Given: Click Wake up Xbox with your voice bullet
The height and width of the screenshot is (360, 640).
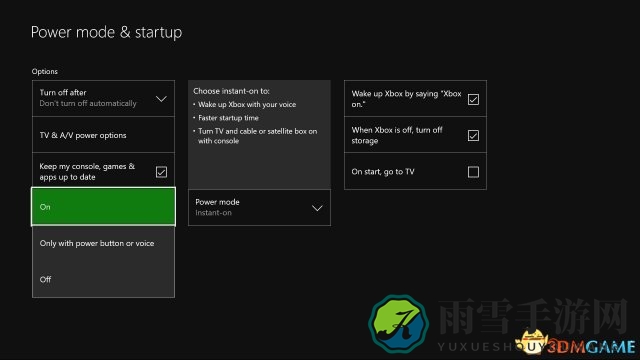Looking at the screenshot, I should 247,104.
